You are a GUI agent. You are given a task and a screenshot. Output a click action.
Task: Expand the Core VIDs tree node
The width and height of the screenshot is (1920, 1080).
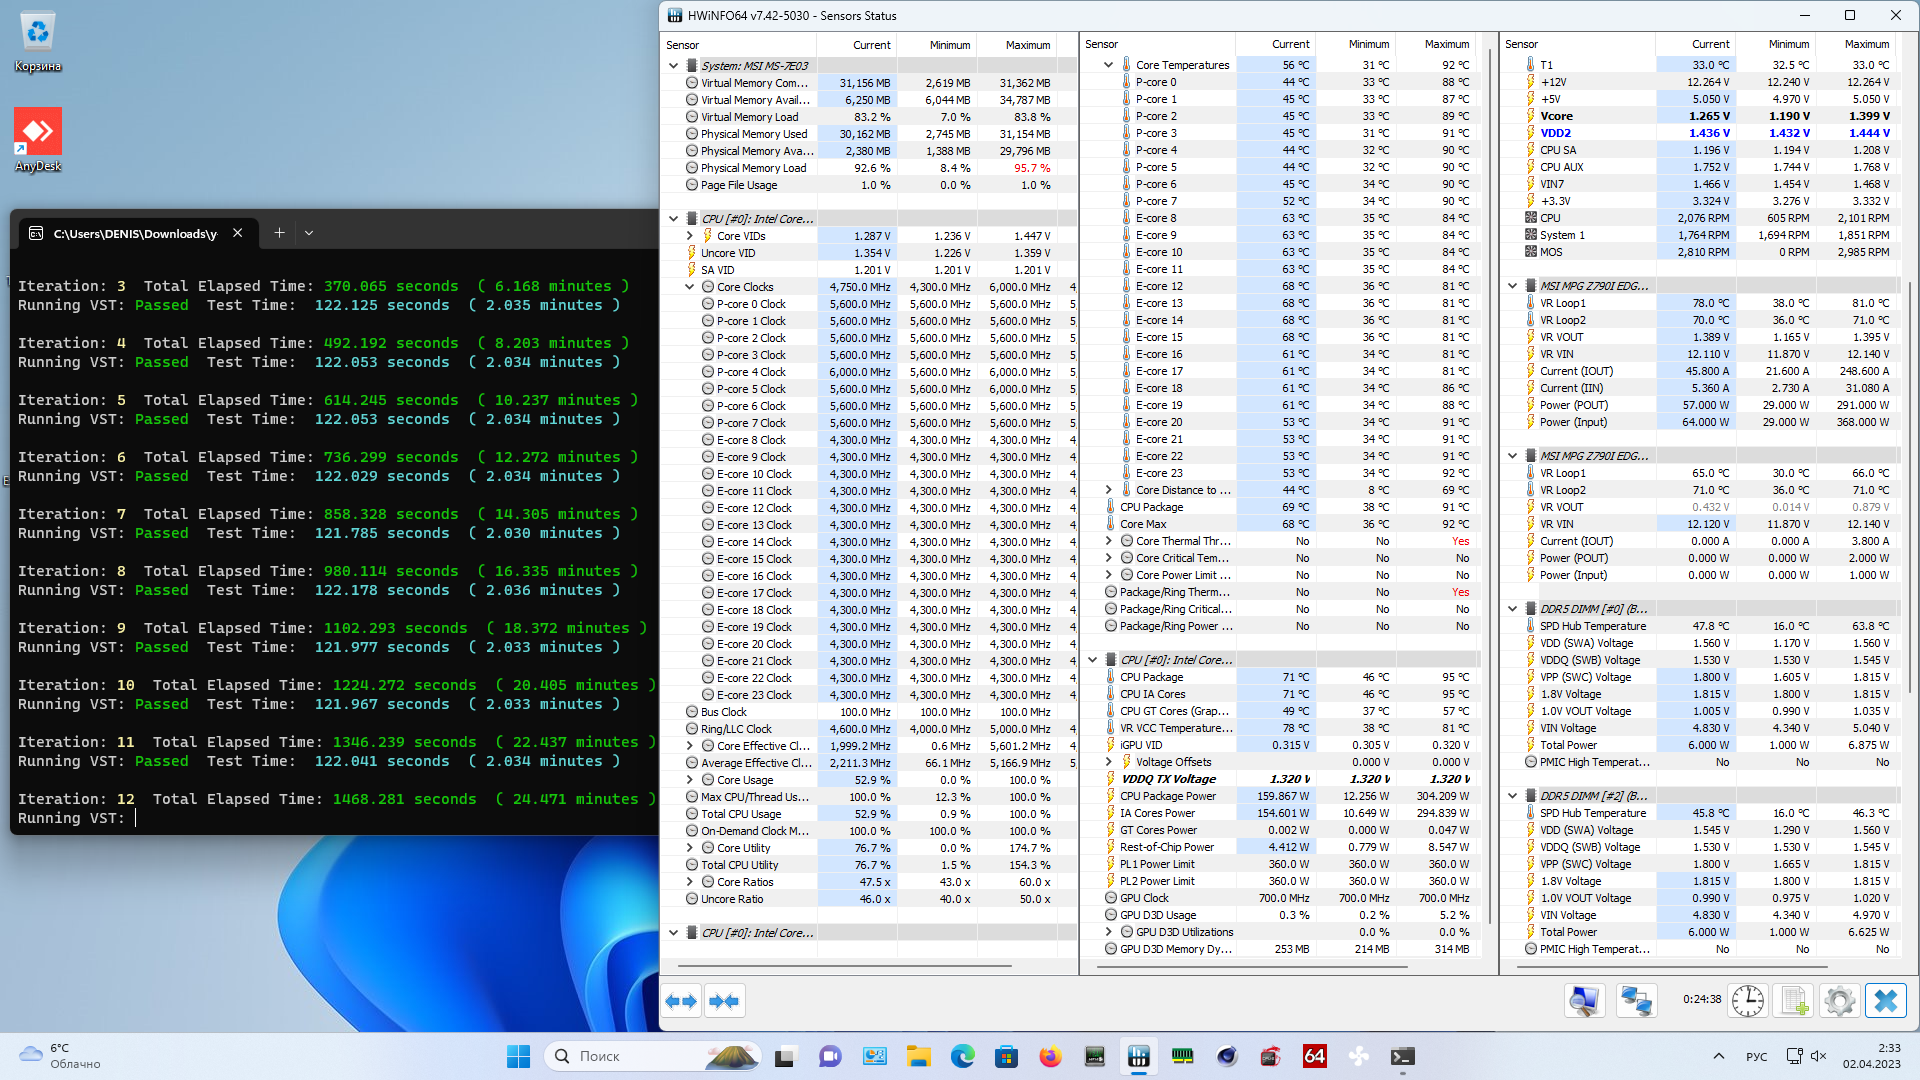[x=689, y=236]
